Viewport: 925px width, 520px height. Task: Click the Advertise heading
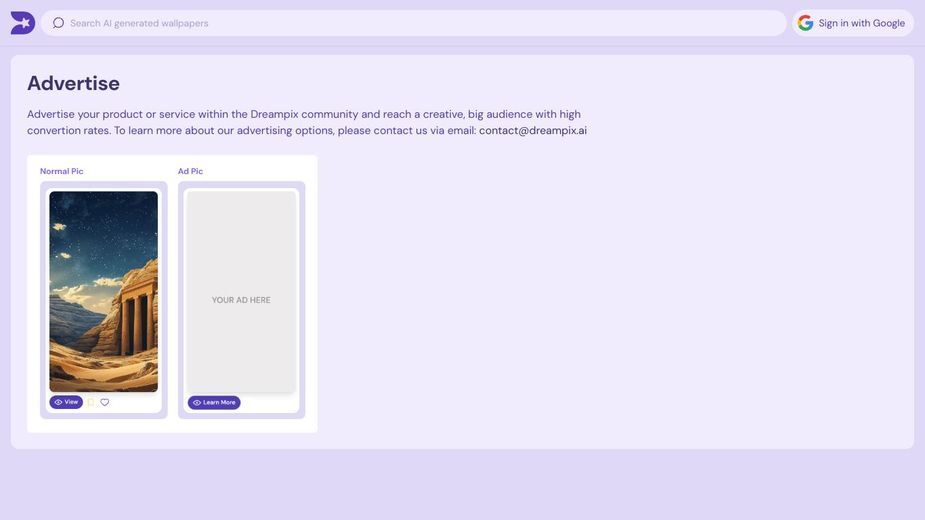point(73,83)
